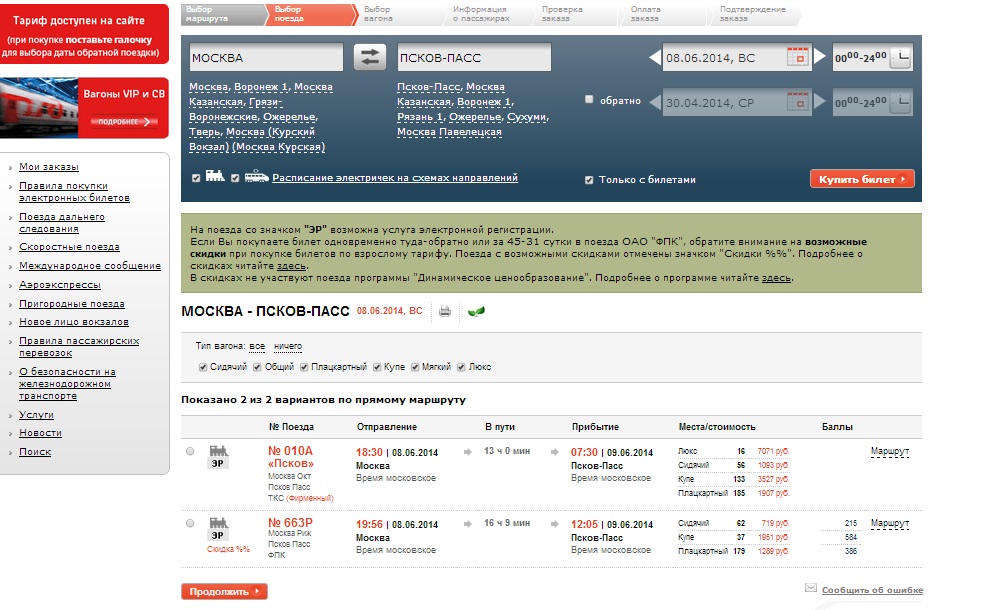The width and height of the screenshot is (981, 610).
Task: Click the printer icon beside the route title
Action: coord(445,312)
